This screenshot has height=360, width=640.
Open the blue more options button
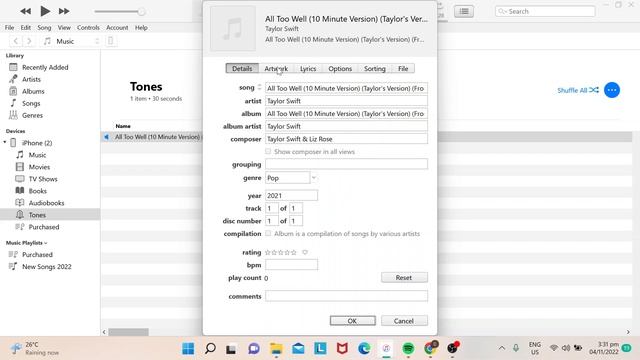611,90
